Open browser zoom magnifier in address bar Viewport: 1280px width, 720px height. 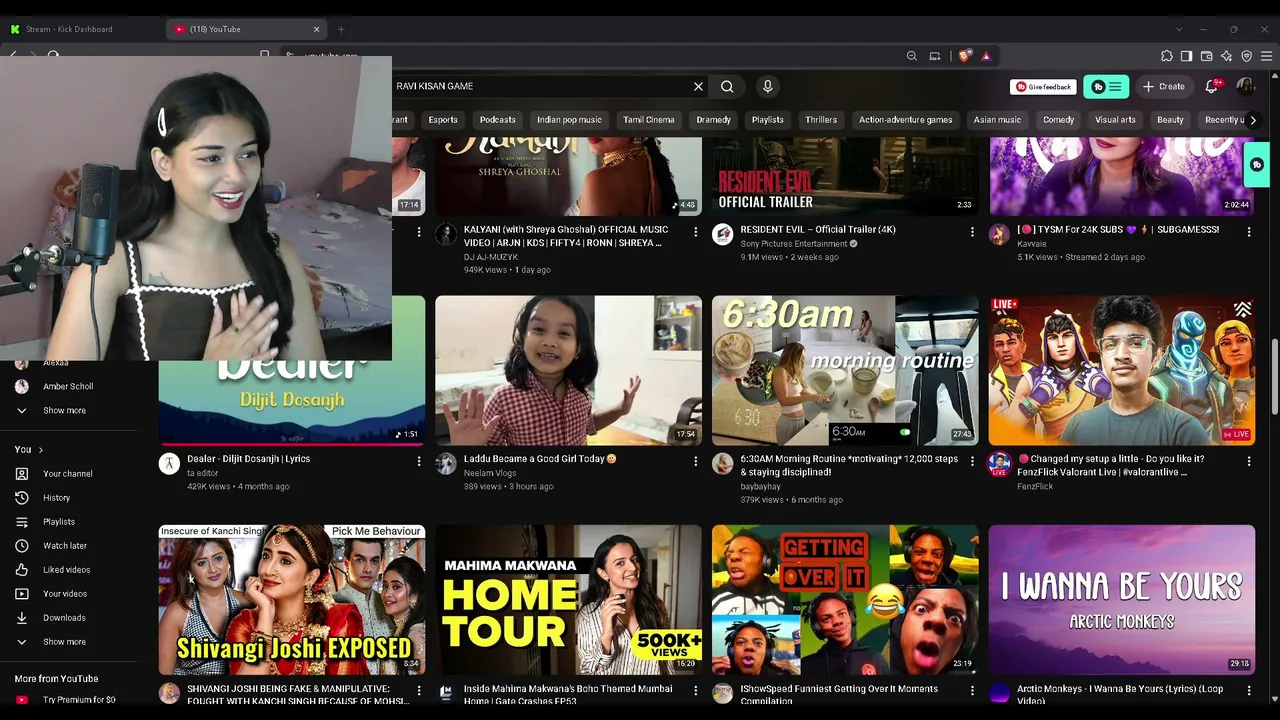click(912, 56)
